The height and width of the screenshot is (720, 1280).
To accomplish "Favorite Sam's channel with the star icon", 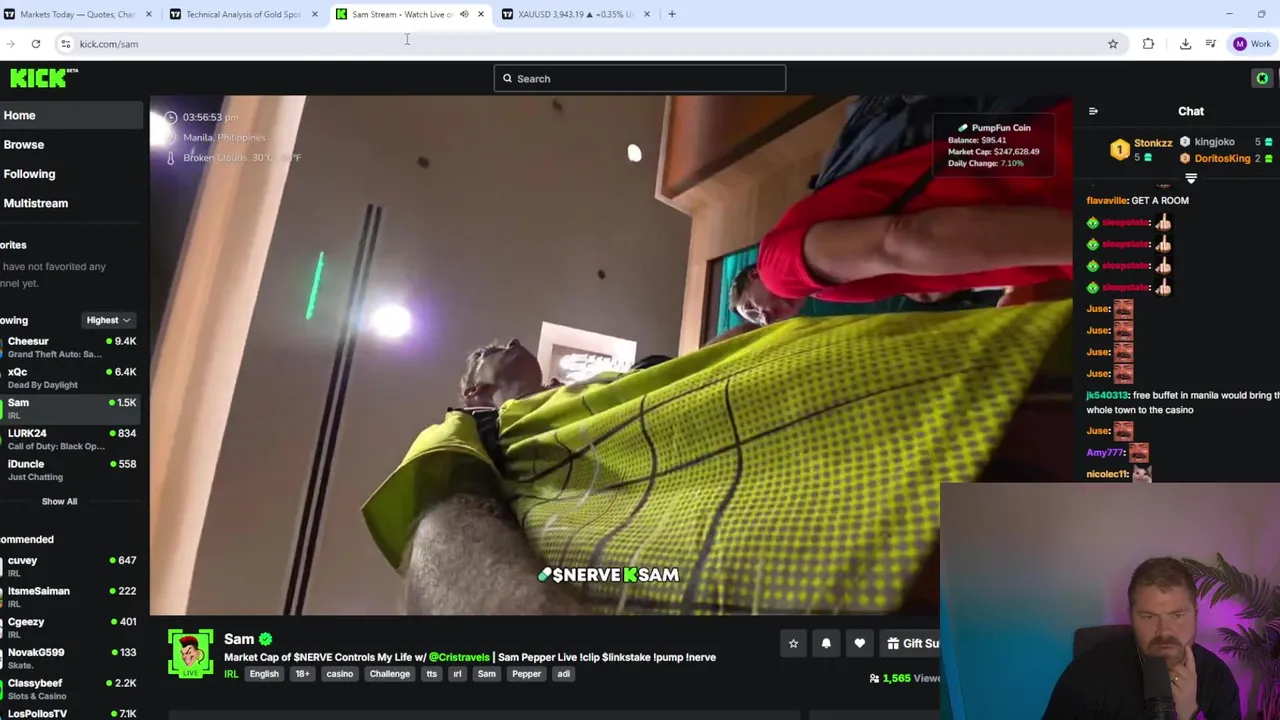I will 793,644.
